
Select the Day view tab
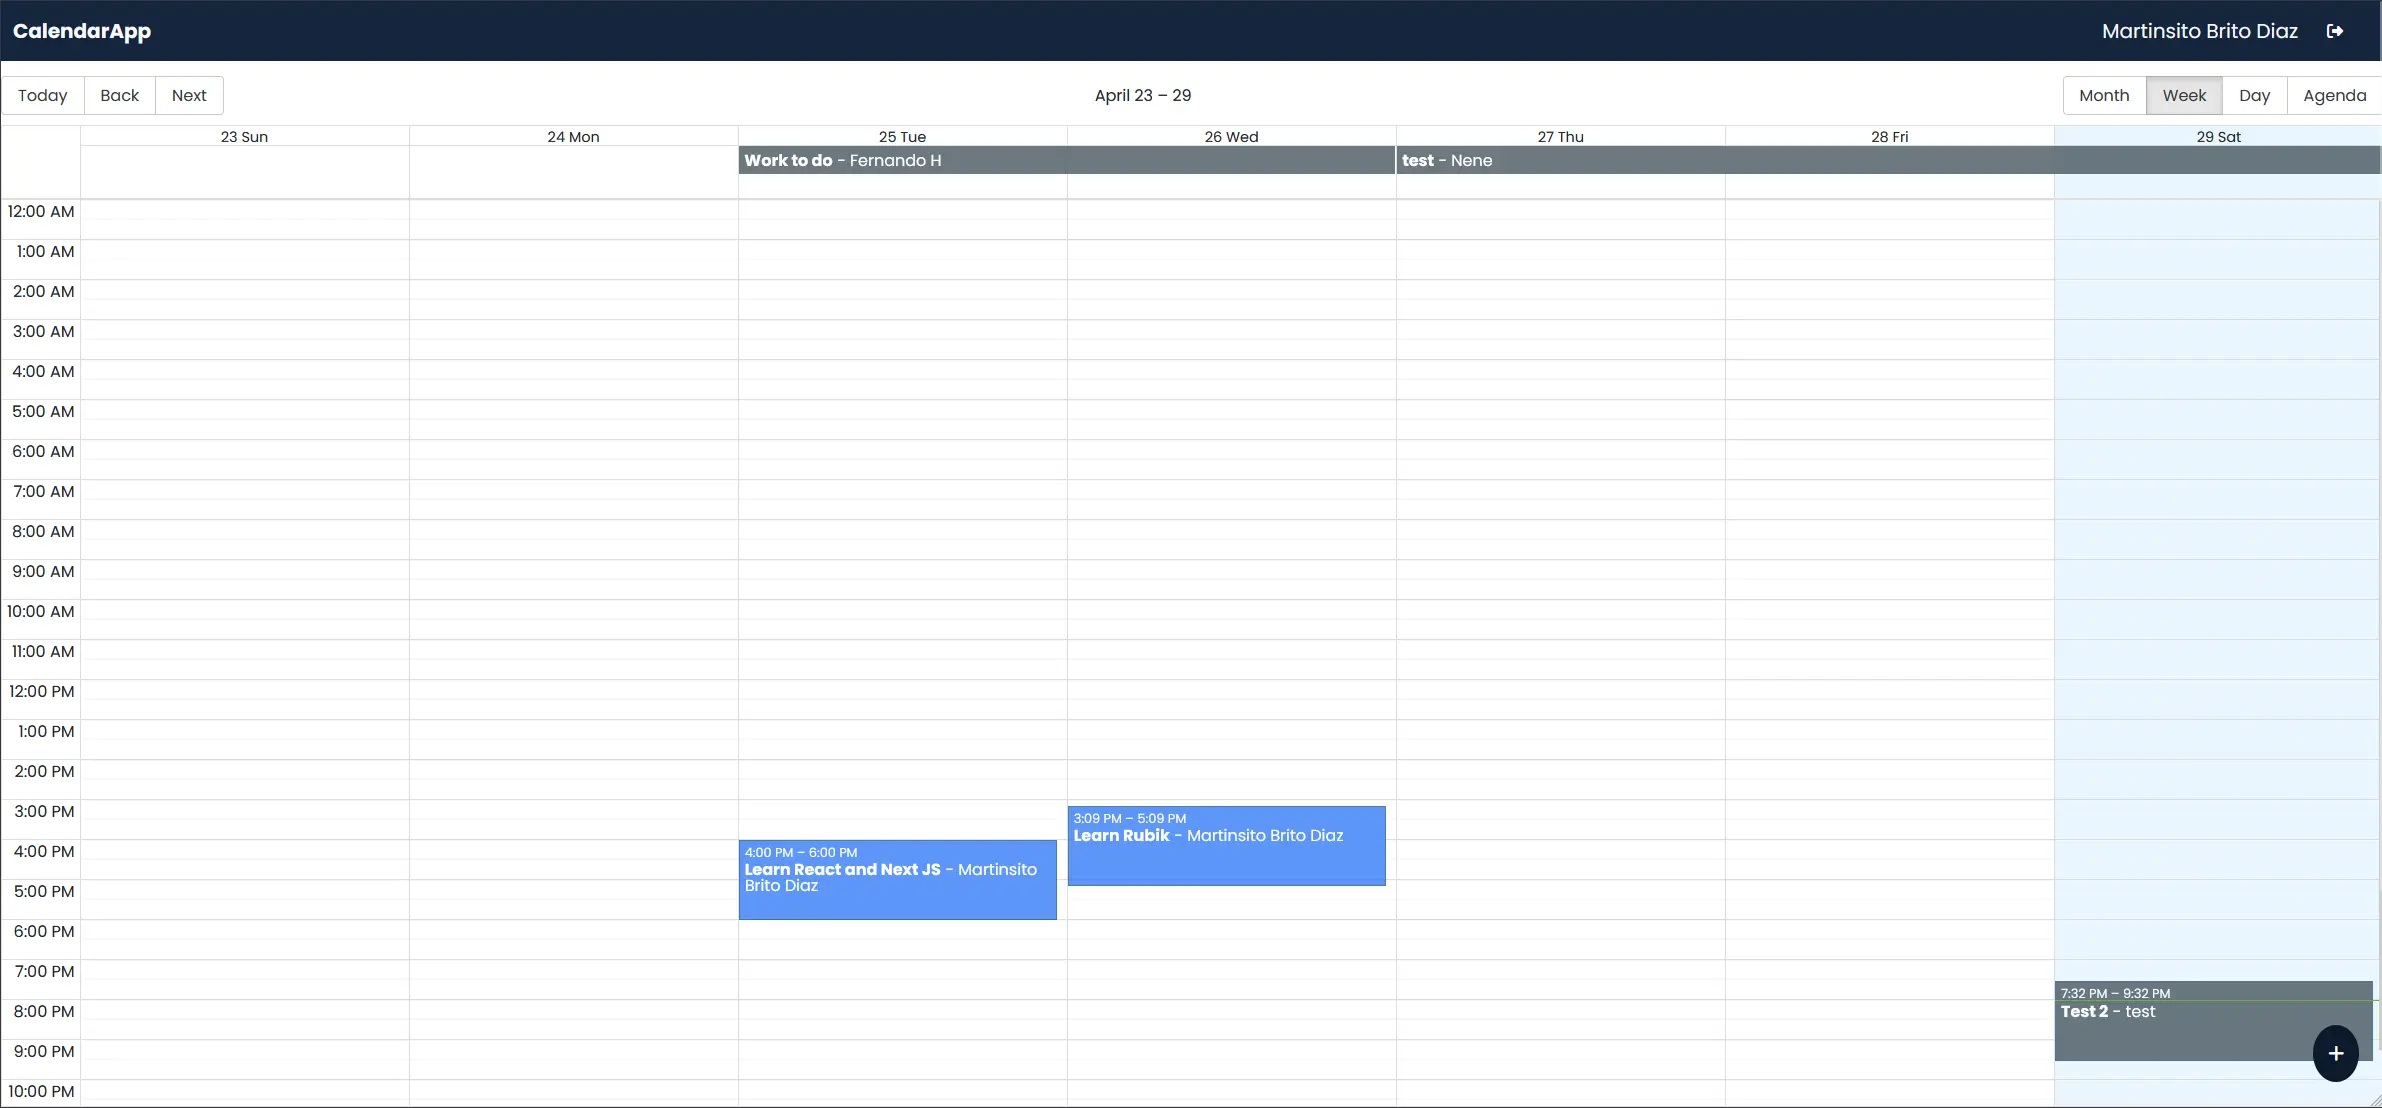(x=2254, y=94)
